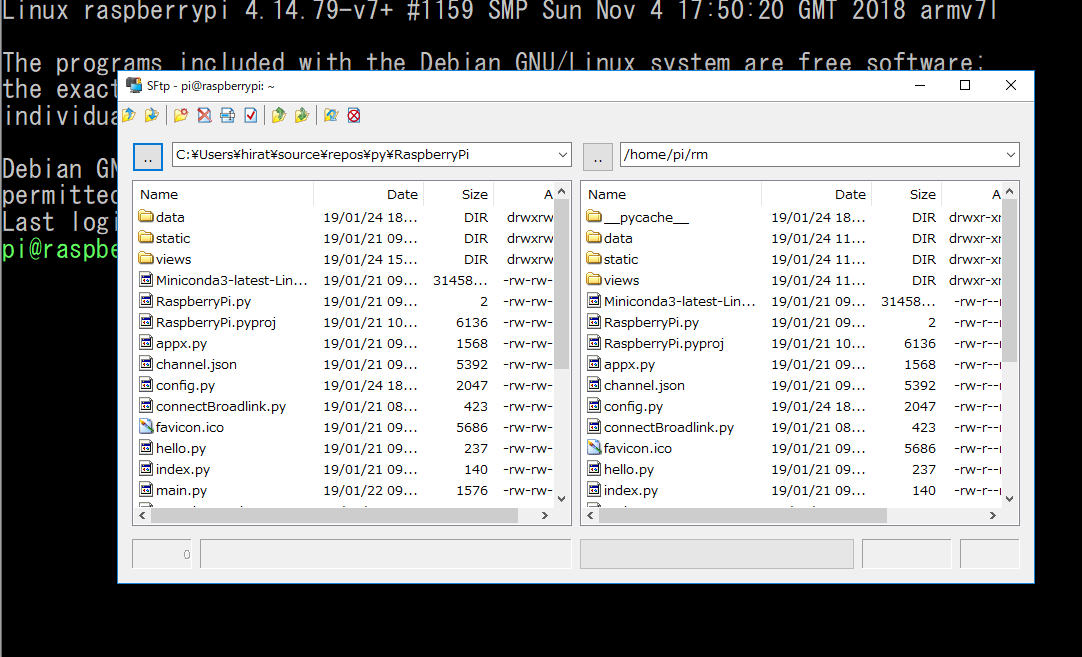Click the main.py file icon in the local pane
Viewport: 1082px width, 657px height.
pyautogui.click(x=146, y=490)
